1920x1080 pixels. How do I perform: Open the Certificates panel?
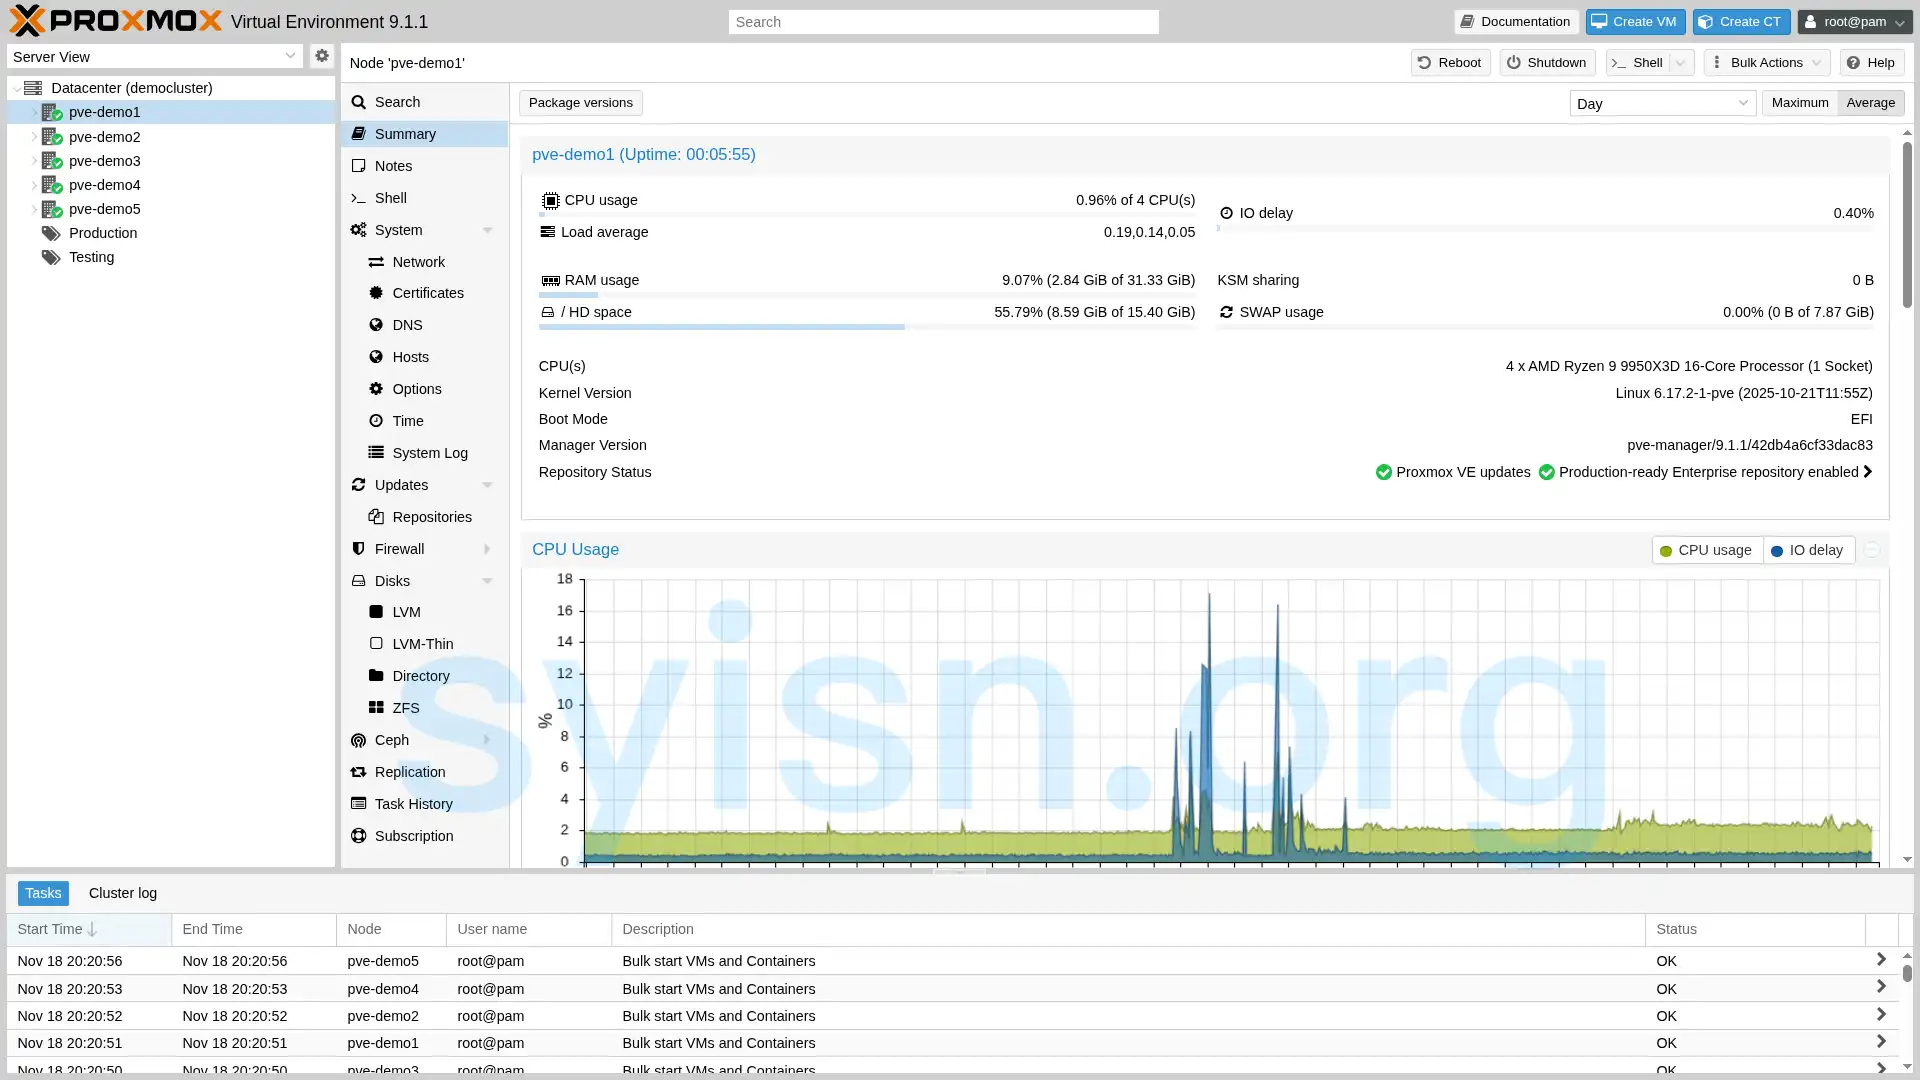coord(427,292)
